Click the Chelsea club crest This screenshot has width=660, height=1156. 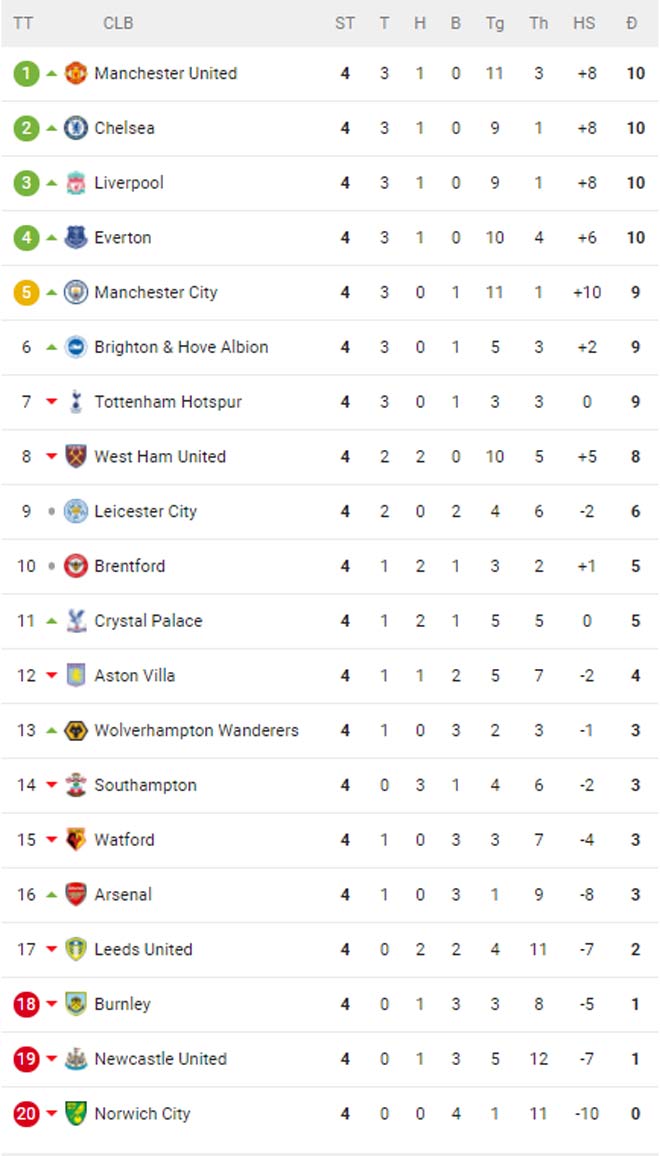[76, 128]
